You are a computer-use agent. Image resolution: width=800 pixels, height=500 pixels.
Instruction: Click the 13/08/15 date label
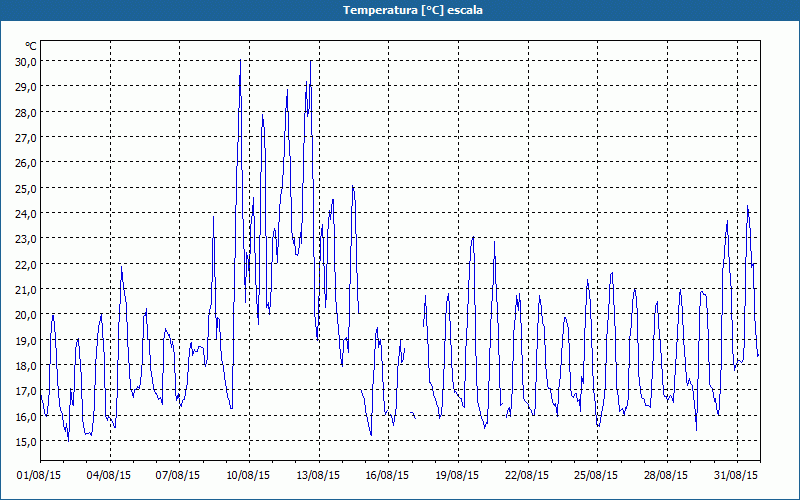(x=318, y=475)
